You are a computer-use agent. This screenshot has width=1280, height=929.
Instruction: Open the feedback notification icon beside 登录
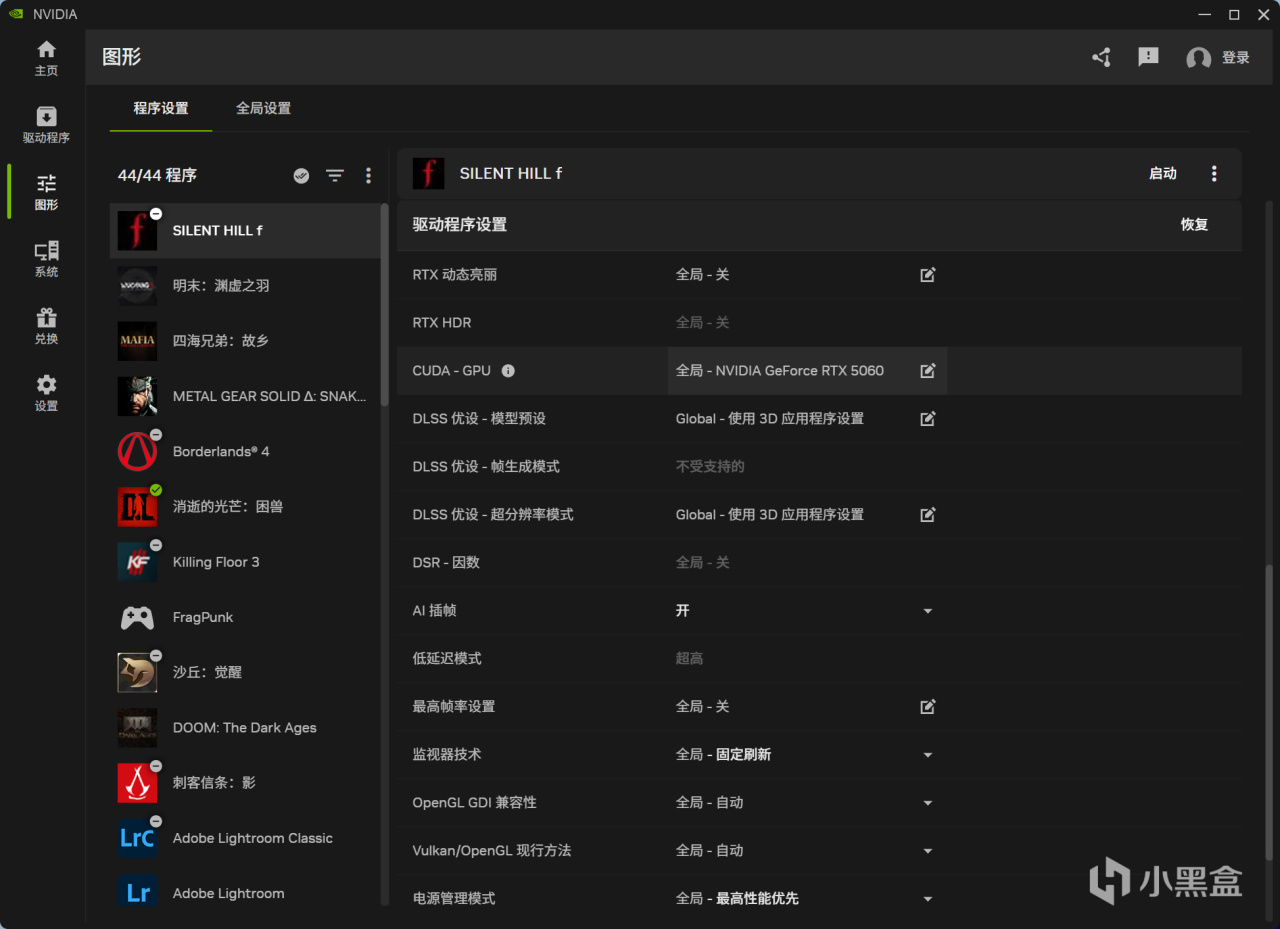coord(1148,58)
